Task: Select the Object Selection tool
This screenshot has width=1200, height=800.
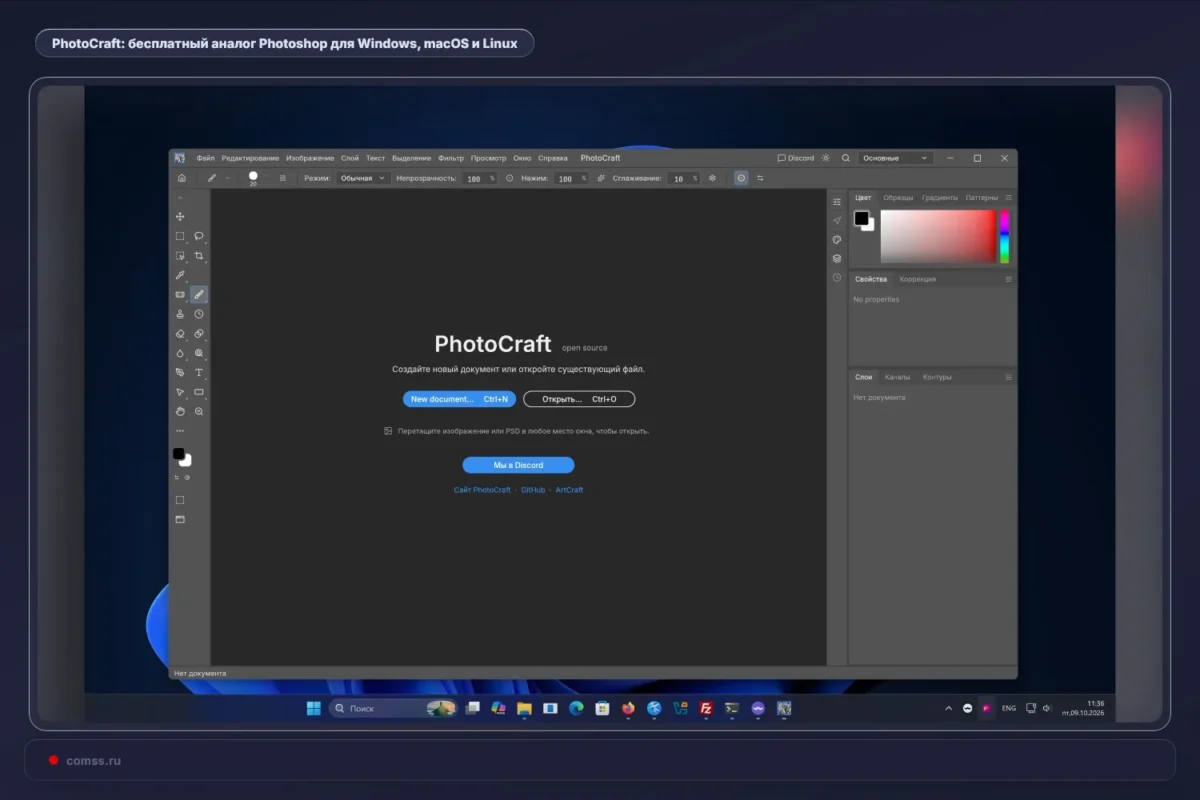Action: point(180,256)
